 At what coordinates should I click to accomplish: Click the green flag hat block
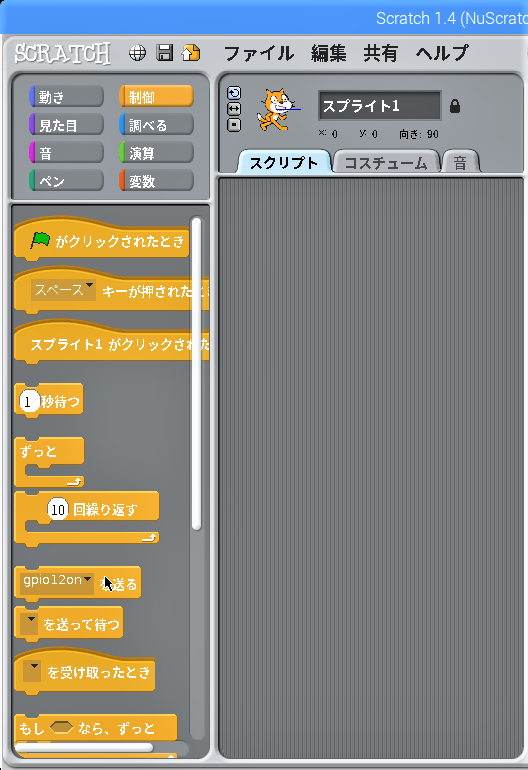(x=102, y=239)
